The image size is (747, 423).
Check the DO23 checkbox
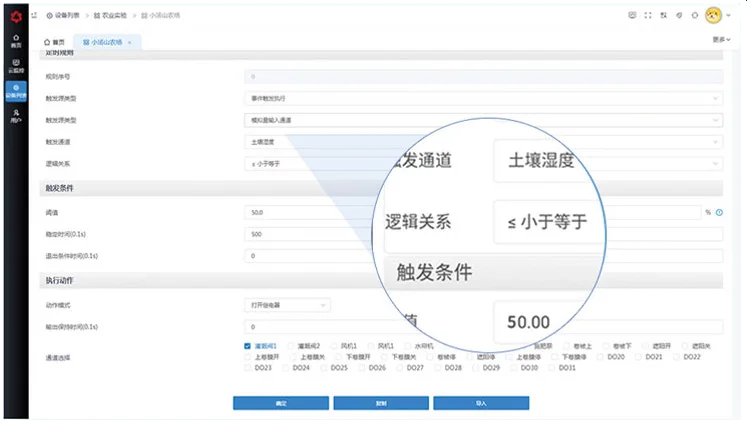pyautogui.click(x=247, y=368)
